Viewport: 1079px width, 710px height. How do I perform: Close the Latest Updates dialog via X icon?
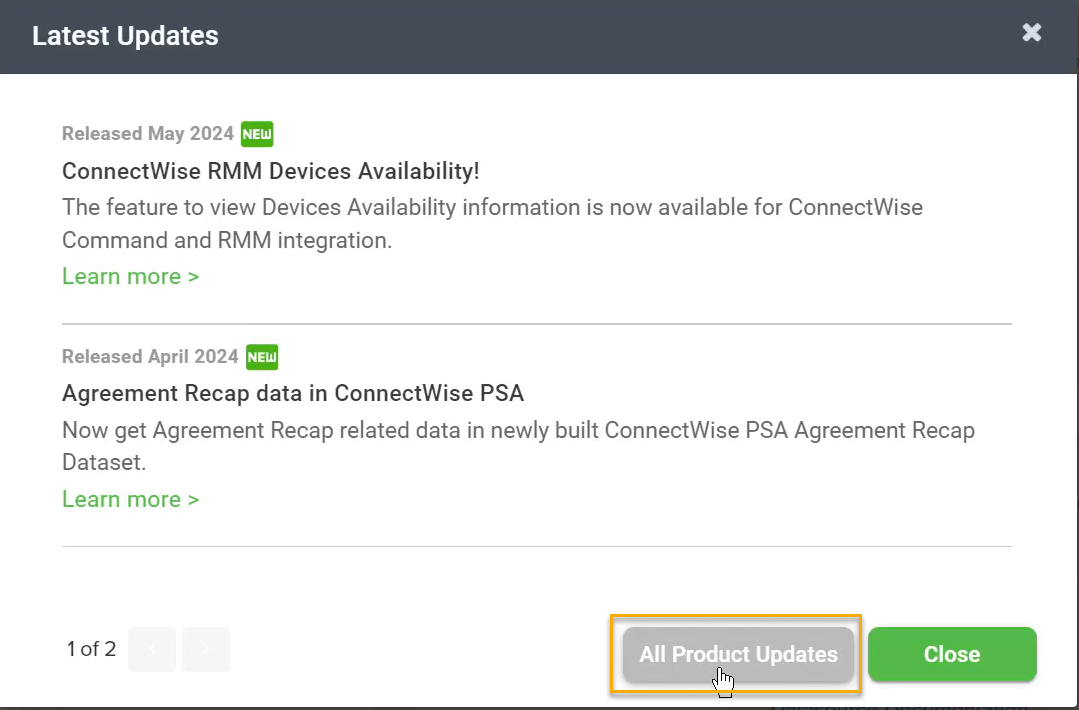pos(1032,32)
